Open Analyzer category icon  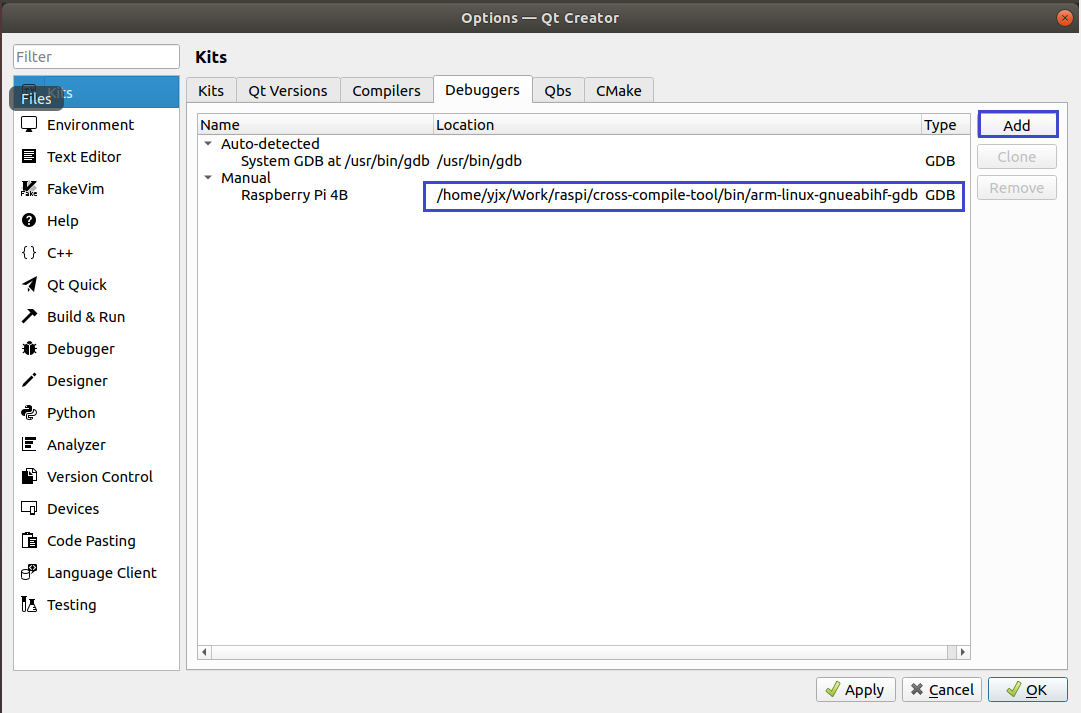tap(29, 444)
